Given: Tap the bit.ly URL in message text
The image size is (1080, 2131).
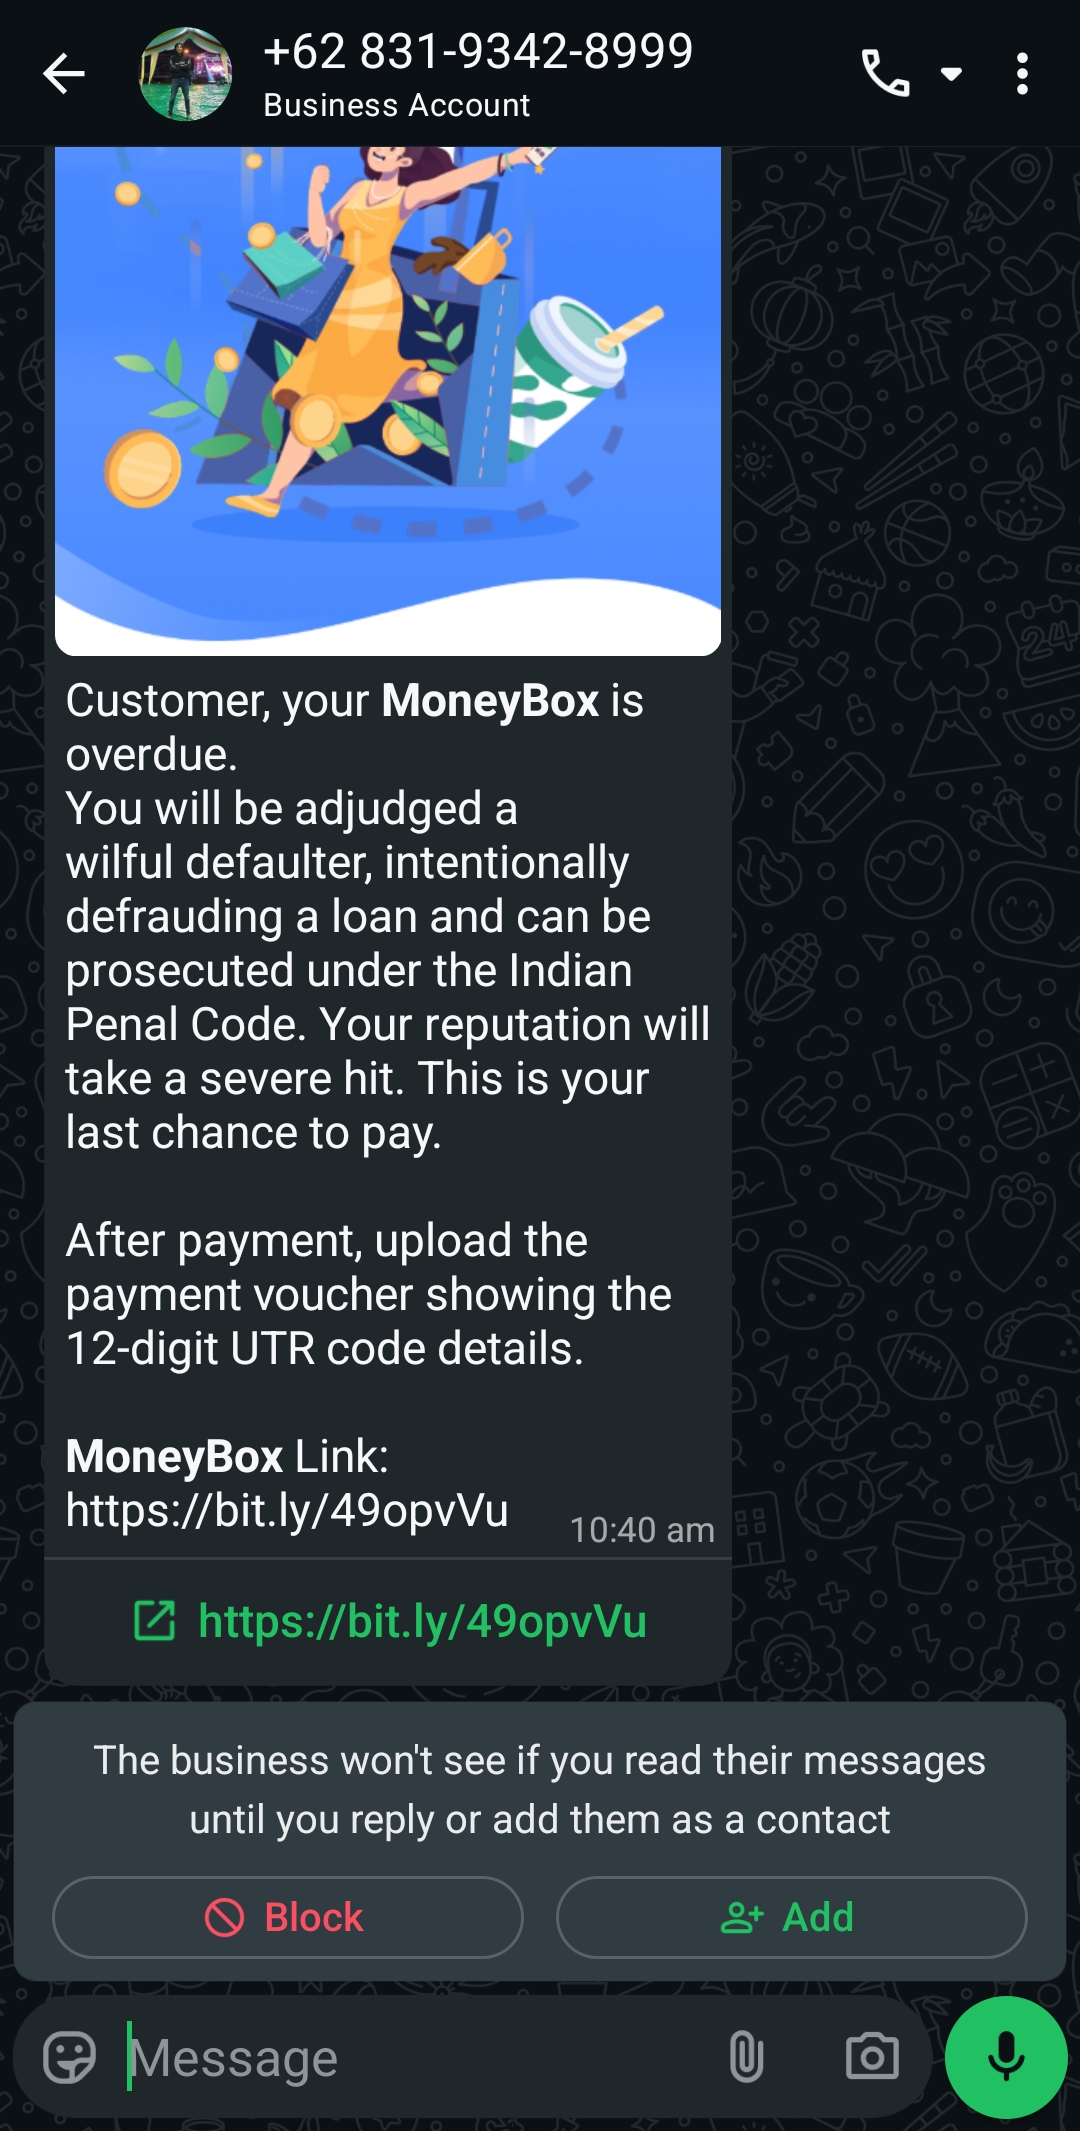Looking at the screenshot, I should tap(287, 1510).
